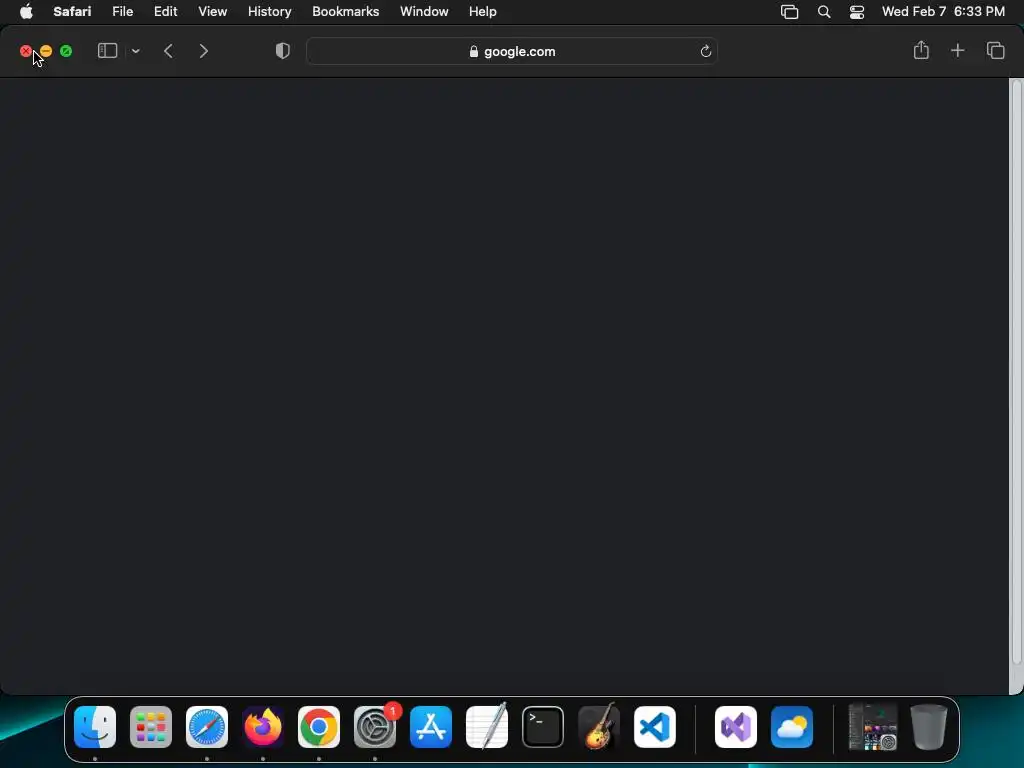Show the Safari sidebar

tap(107, 51)
